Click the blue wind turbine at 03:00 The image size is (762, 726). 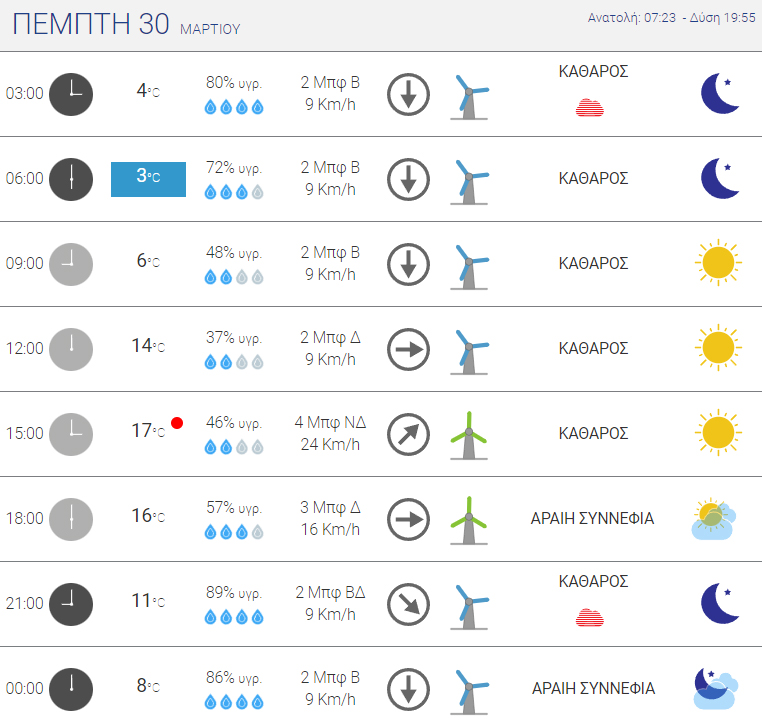(469, 97)
